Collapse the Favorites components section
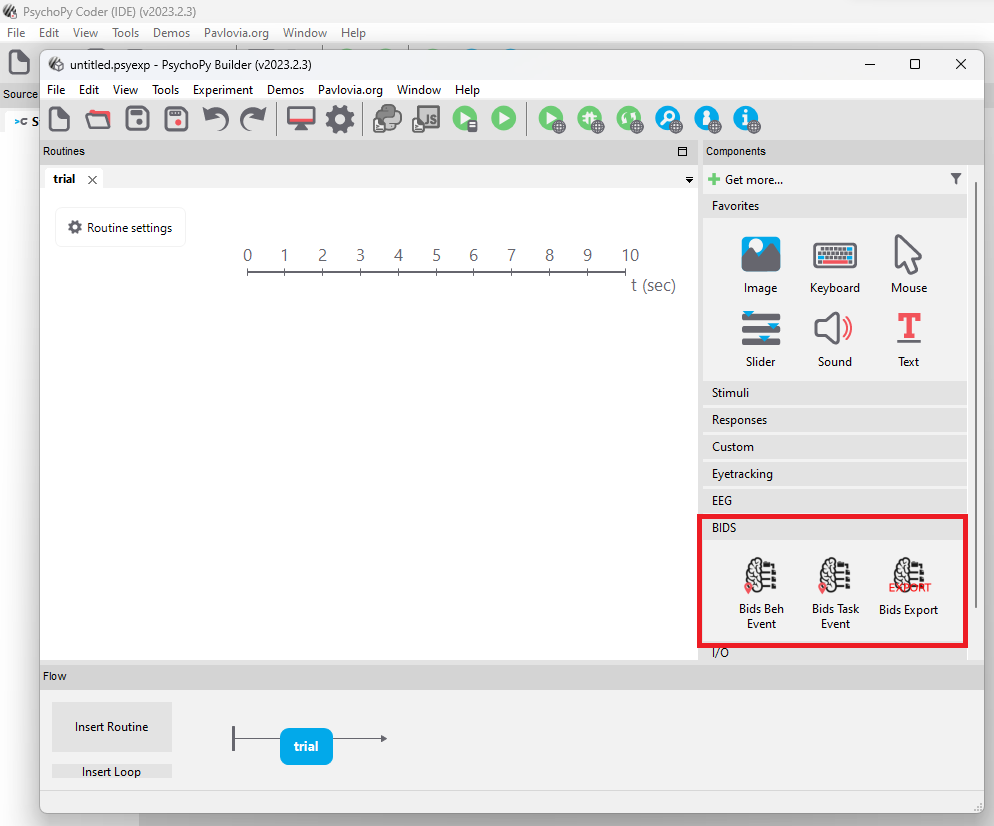 pos(834,206)
